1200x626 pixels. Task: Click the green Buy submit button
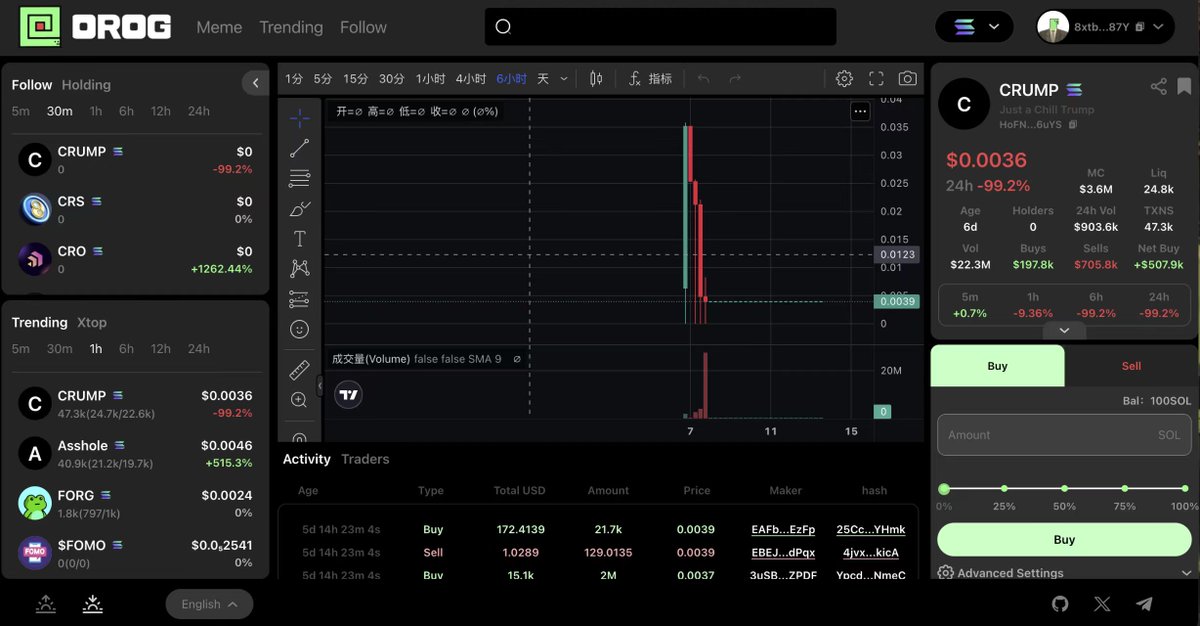pos(1064,540)
